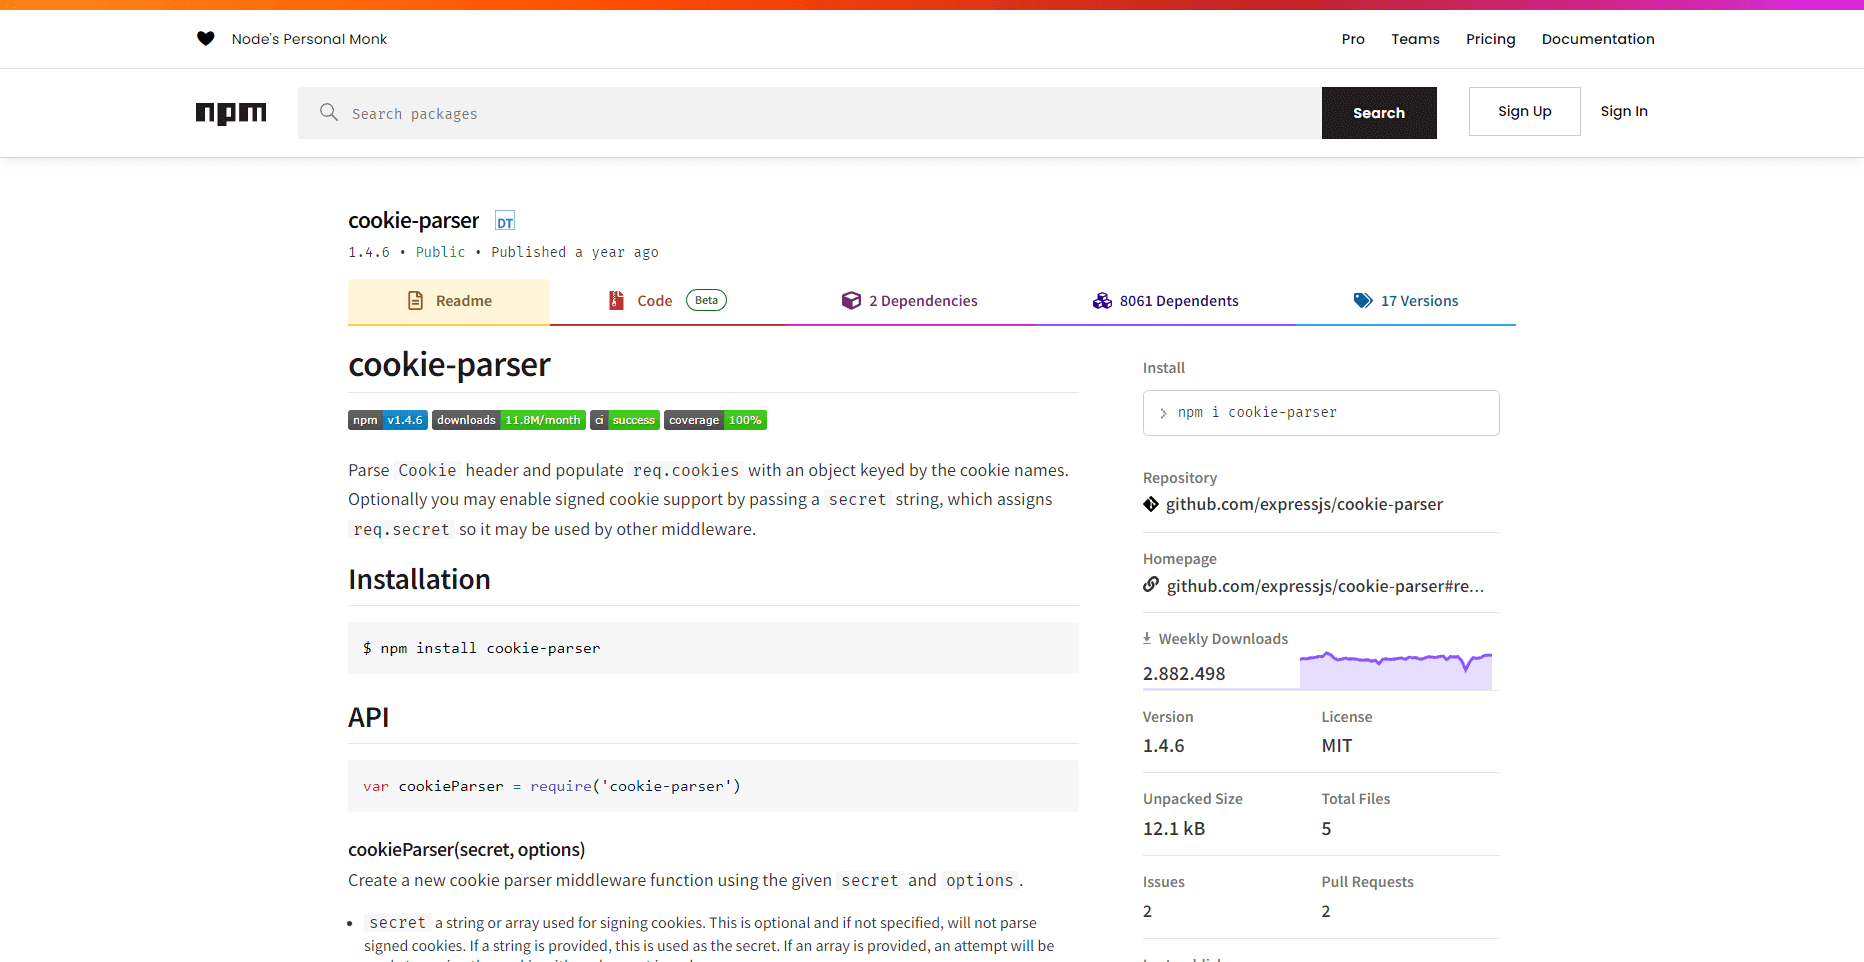Viewport: 1864px width, 962px height.
Task: Click the weekly downloads arrow icon
Action: 1147,638
